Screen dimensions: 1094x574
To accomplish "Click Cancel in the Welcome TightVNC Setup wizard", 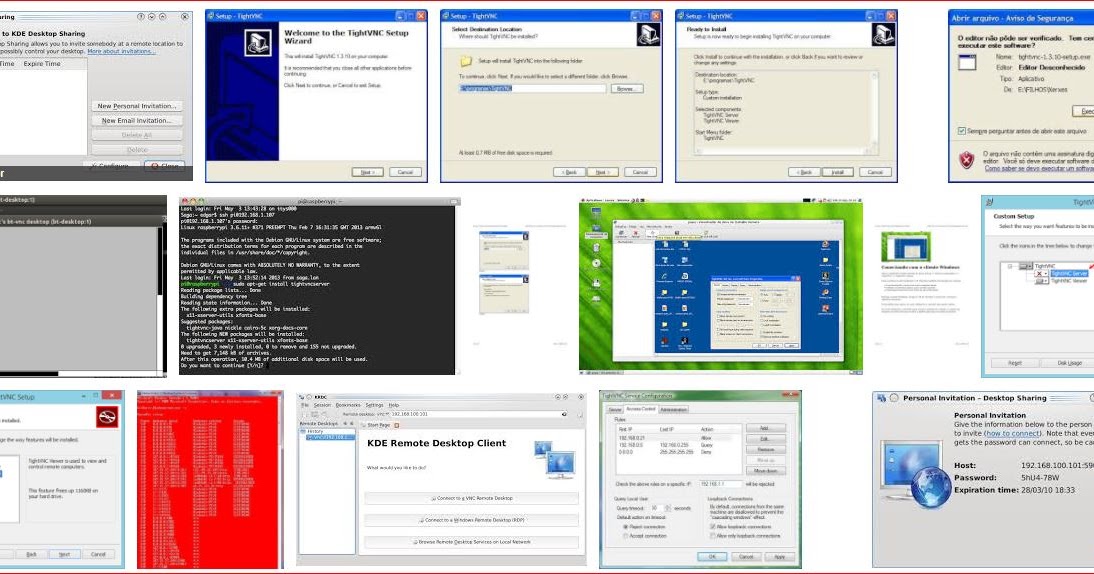I will click(405, 172).
